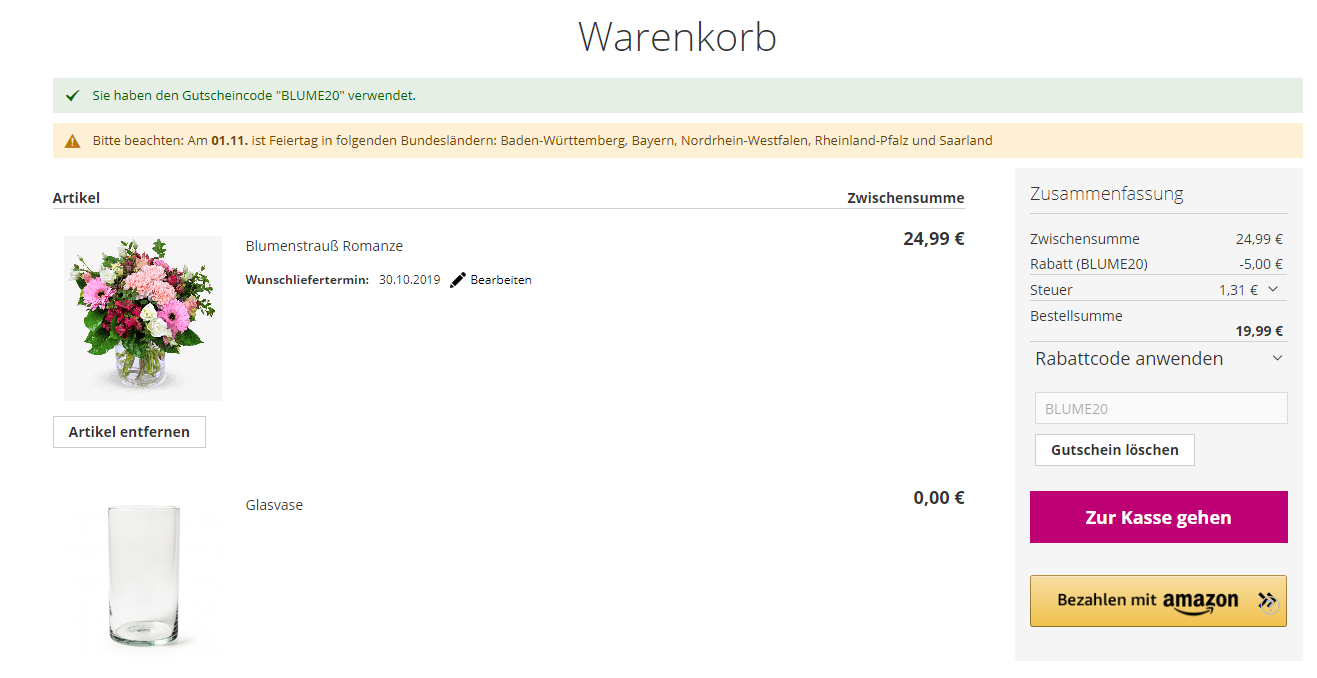Pay using Bezahlen mit Amazon
Viewport: 1317px width, 678px height.
point(1147,601)
